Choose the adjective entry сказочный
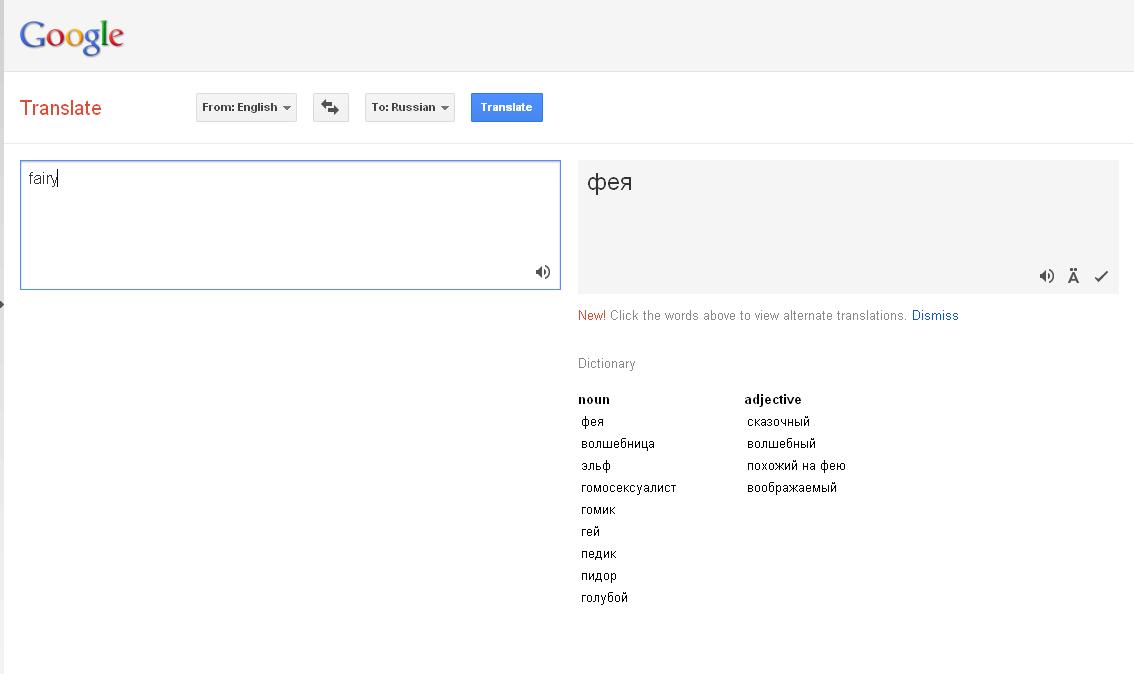Screen dimensions: 1134x674 (778, 422)
